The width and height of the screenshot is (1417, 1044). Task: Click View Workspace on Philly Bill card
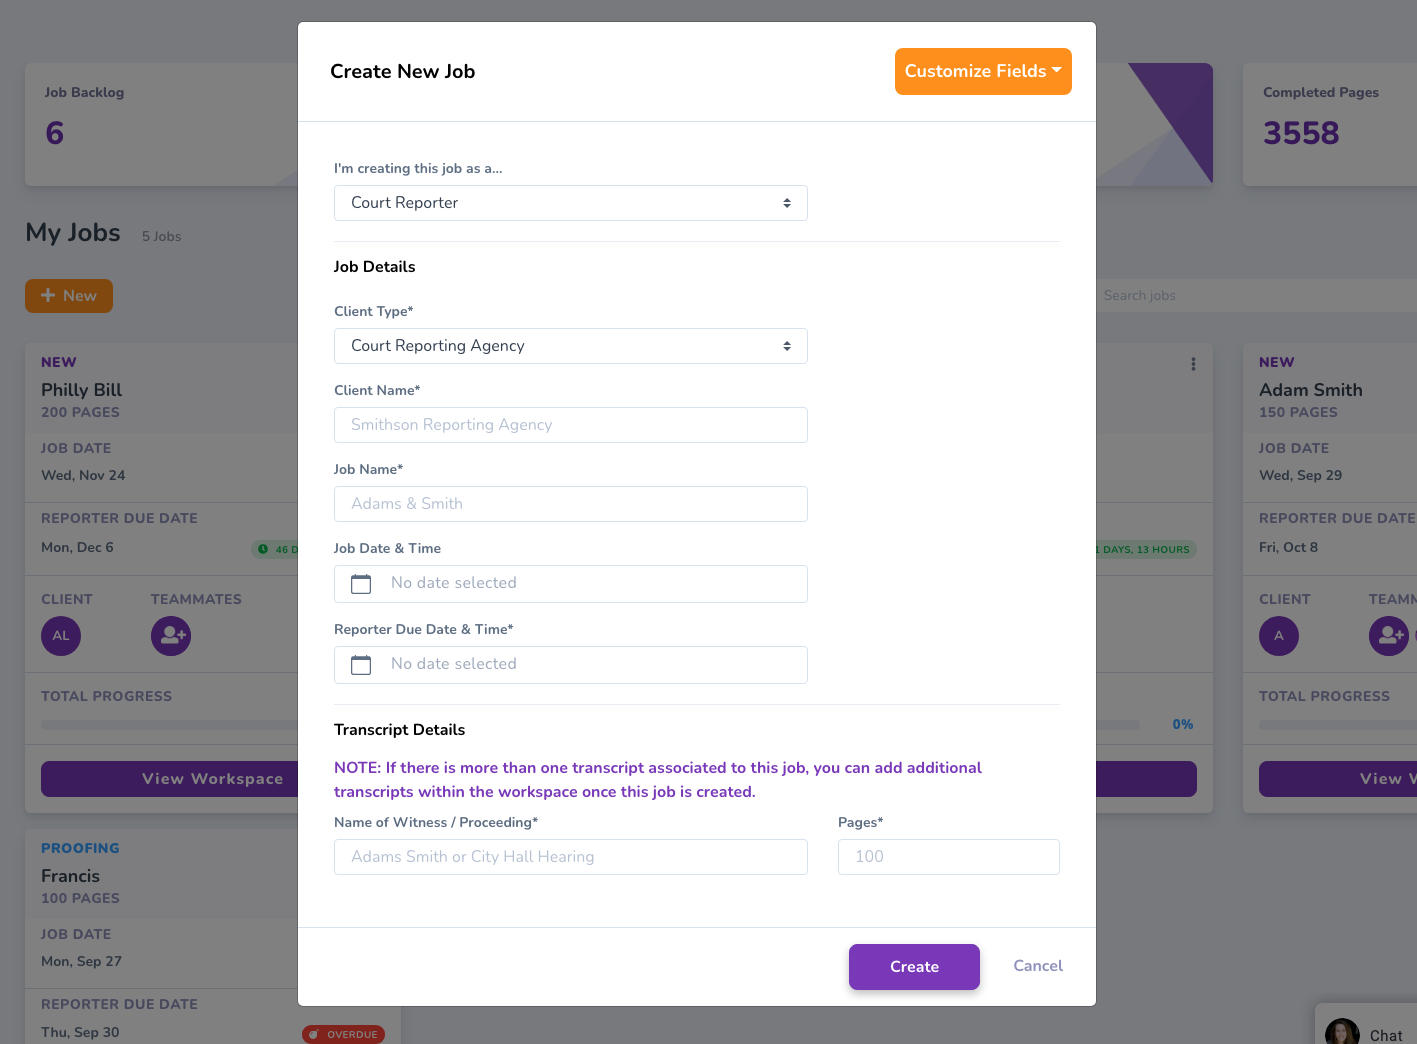point(170,779)
